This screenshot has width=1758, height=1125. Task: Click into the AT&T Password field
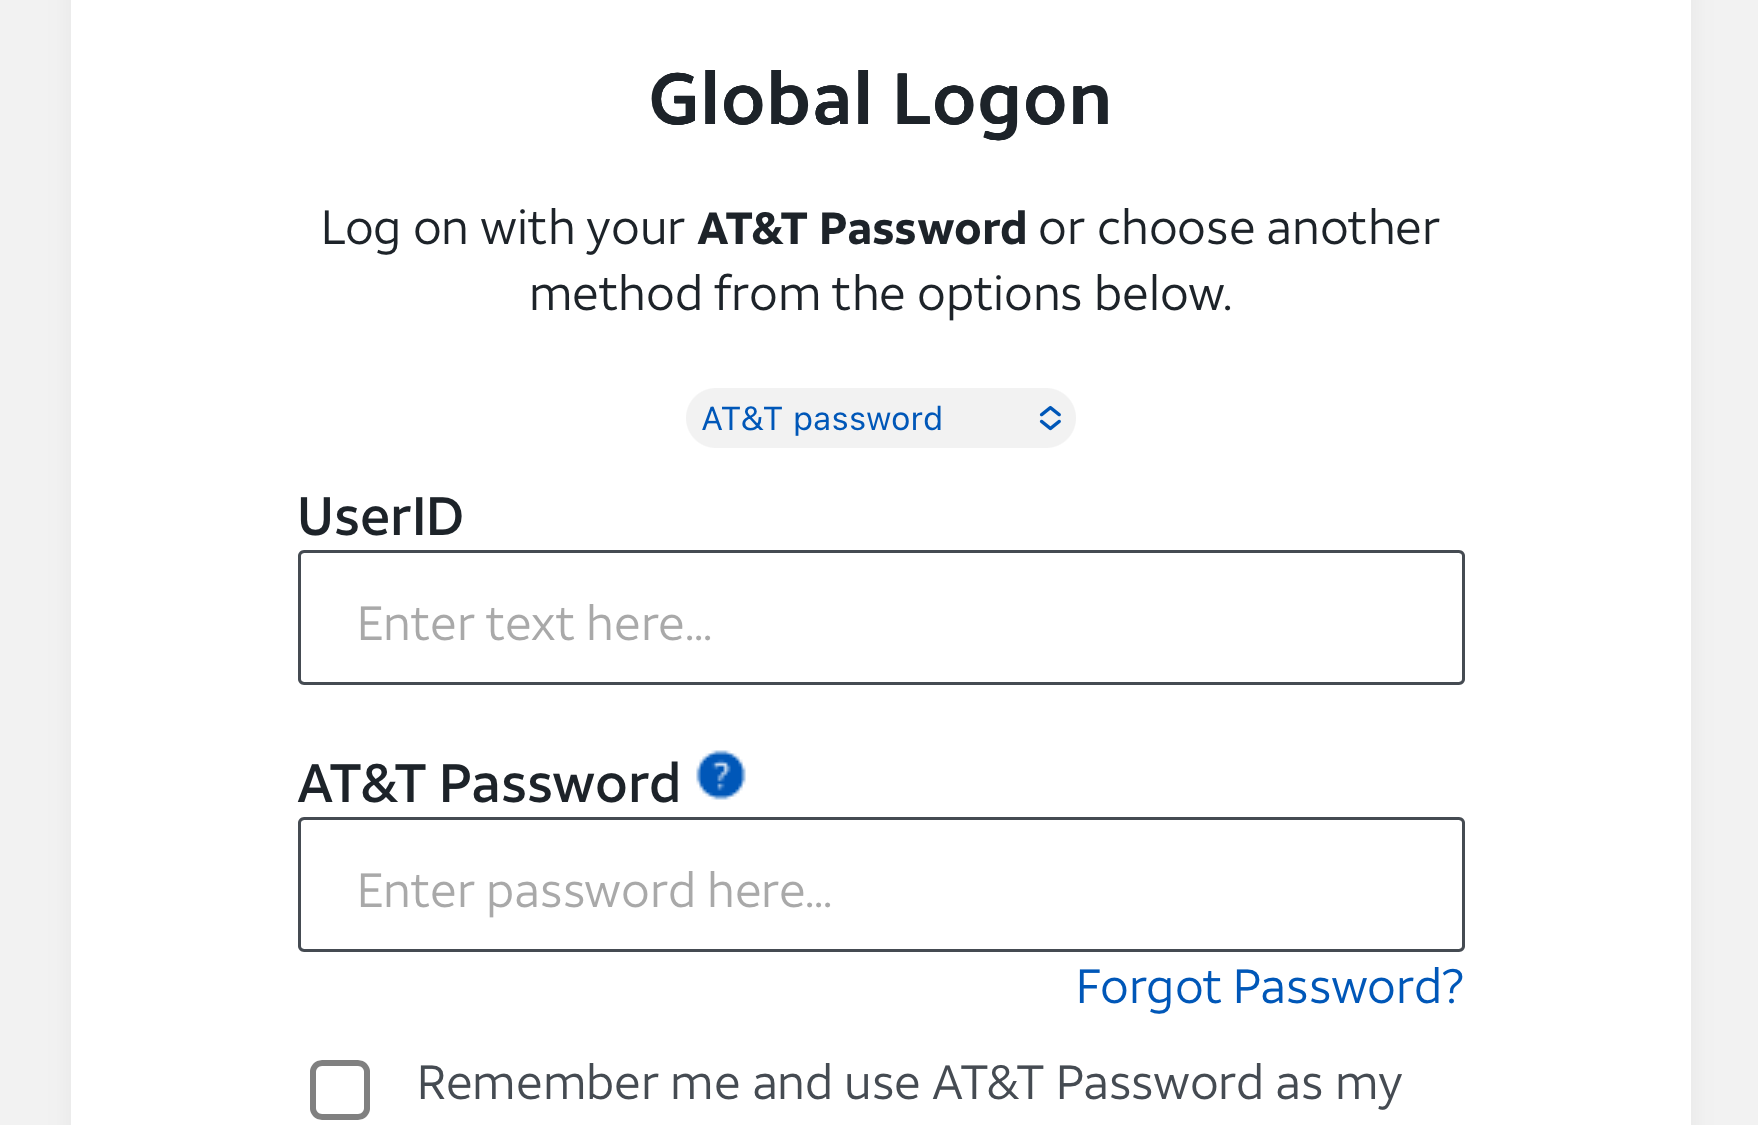click(880, 884)
